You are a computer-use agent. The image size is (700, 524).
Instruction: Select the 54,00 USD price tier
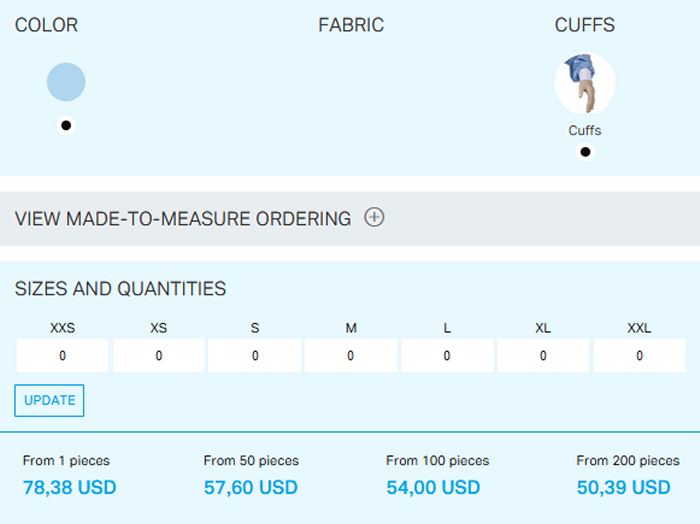click(433, 488)
